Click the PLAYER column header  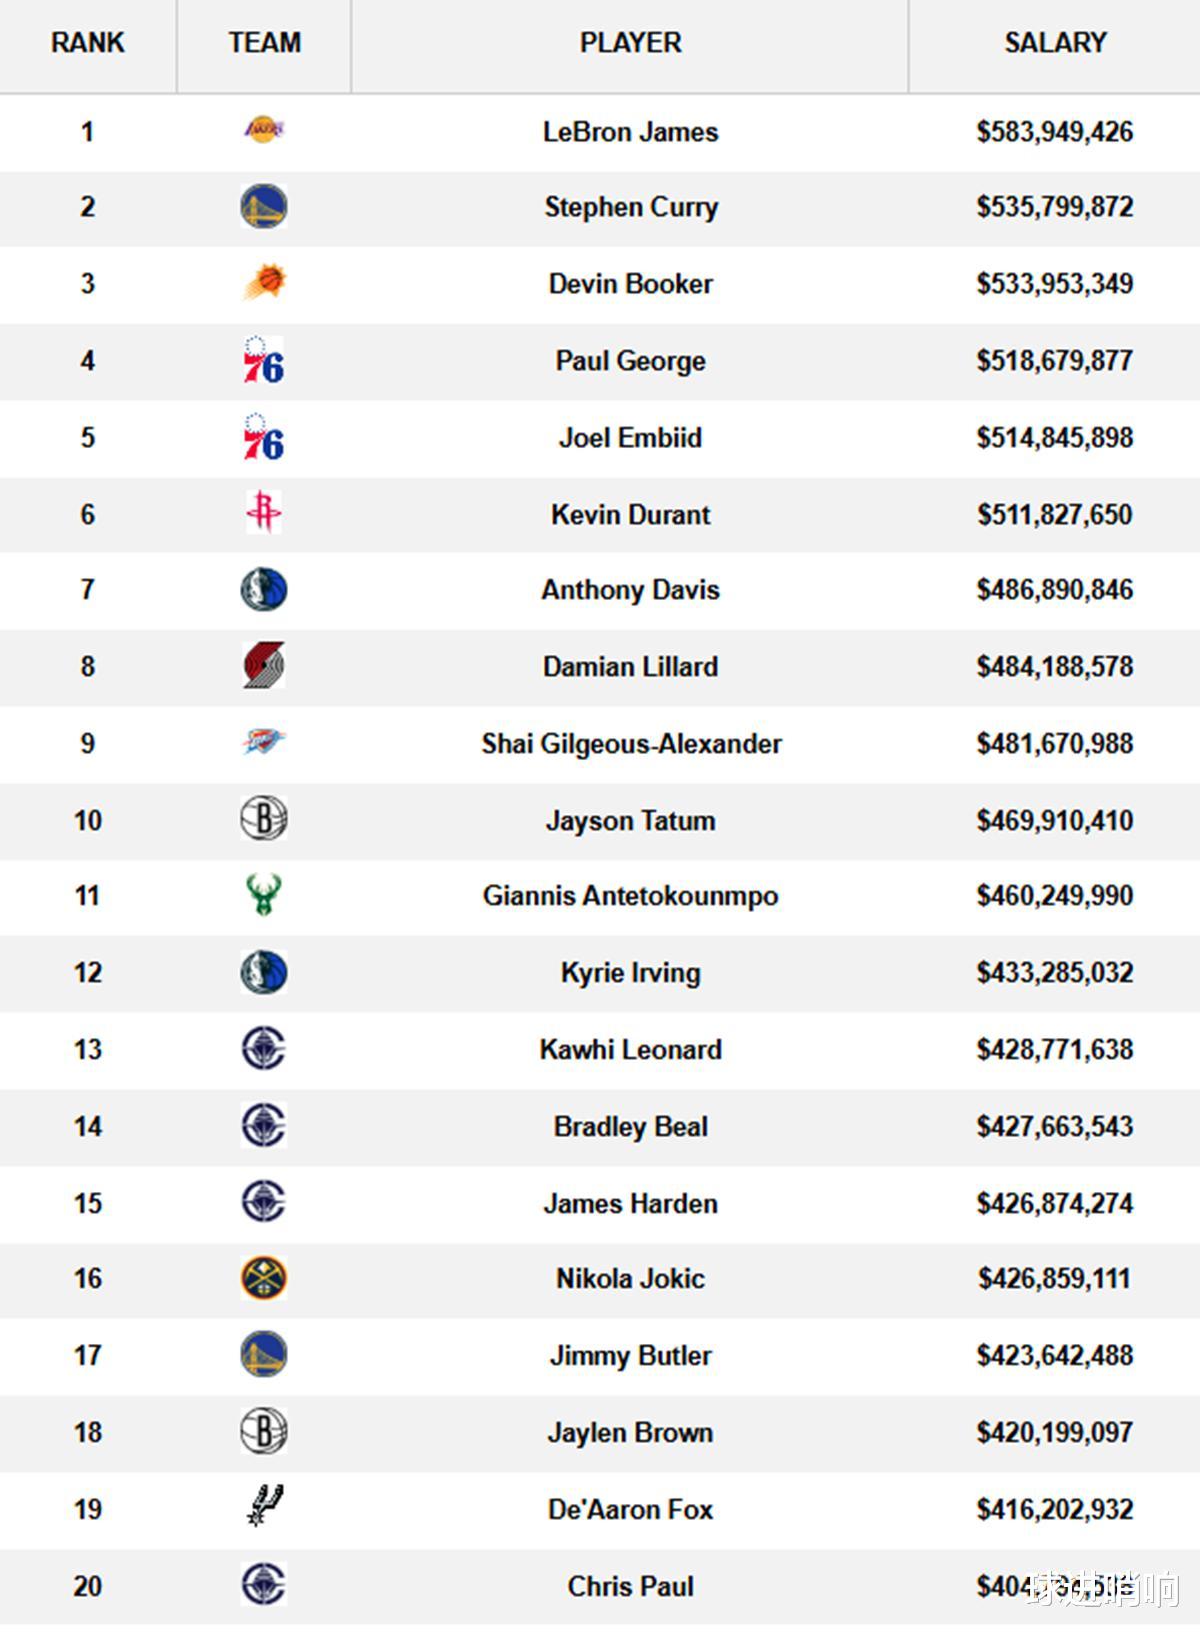tap(631, 43)
